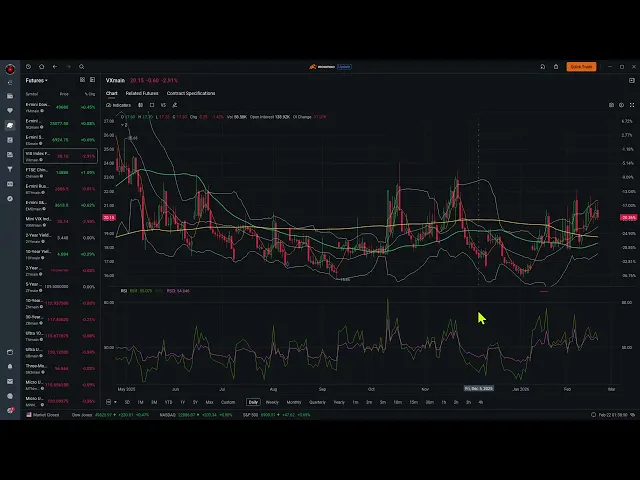Select the 1M range
This screenshot has width=640, height=480.
[x=140, y=402]
